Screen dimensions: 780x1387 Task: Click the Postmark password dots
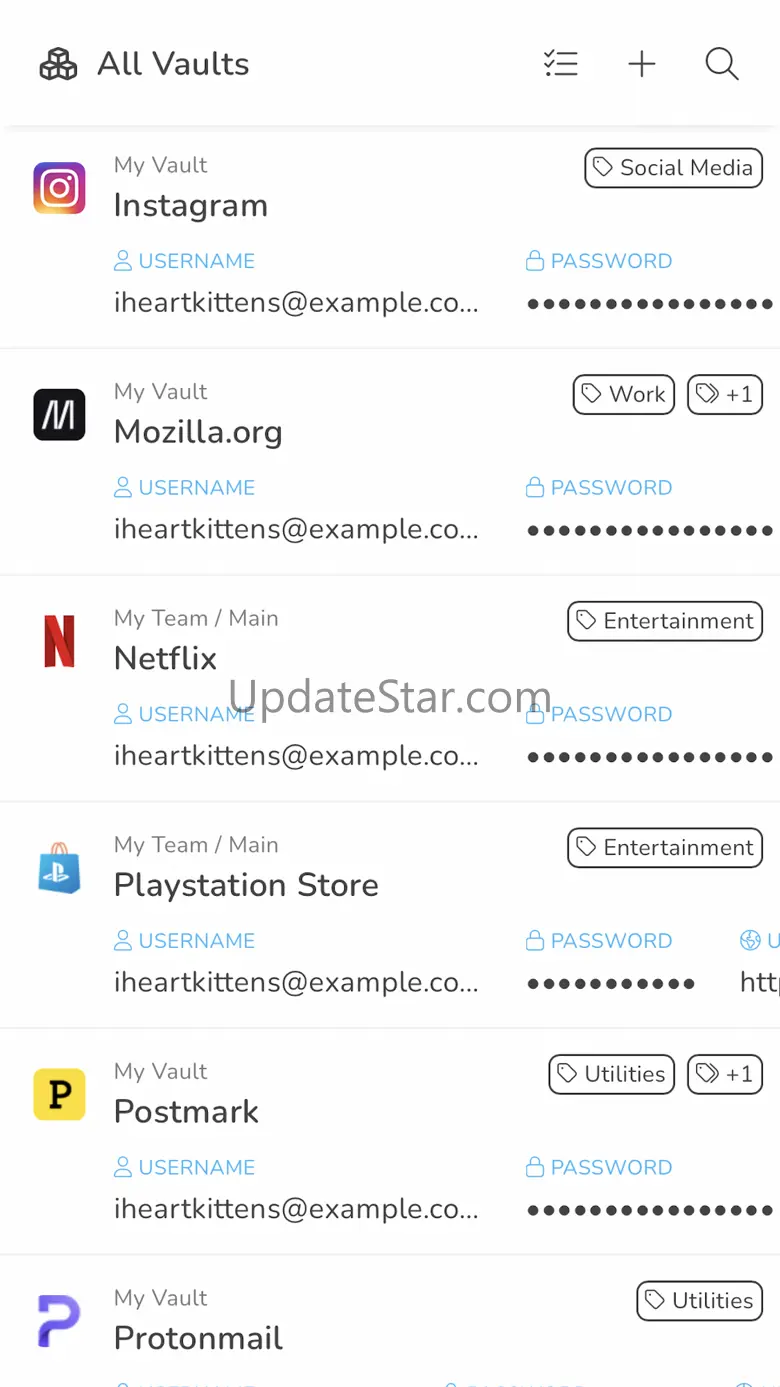tap(650, 1210)
